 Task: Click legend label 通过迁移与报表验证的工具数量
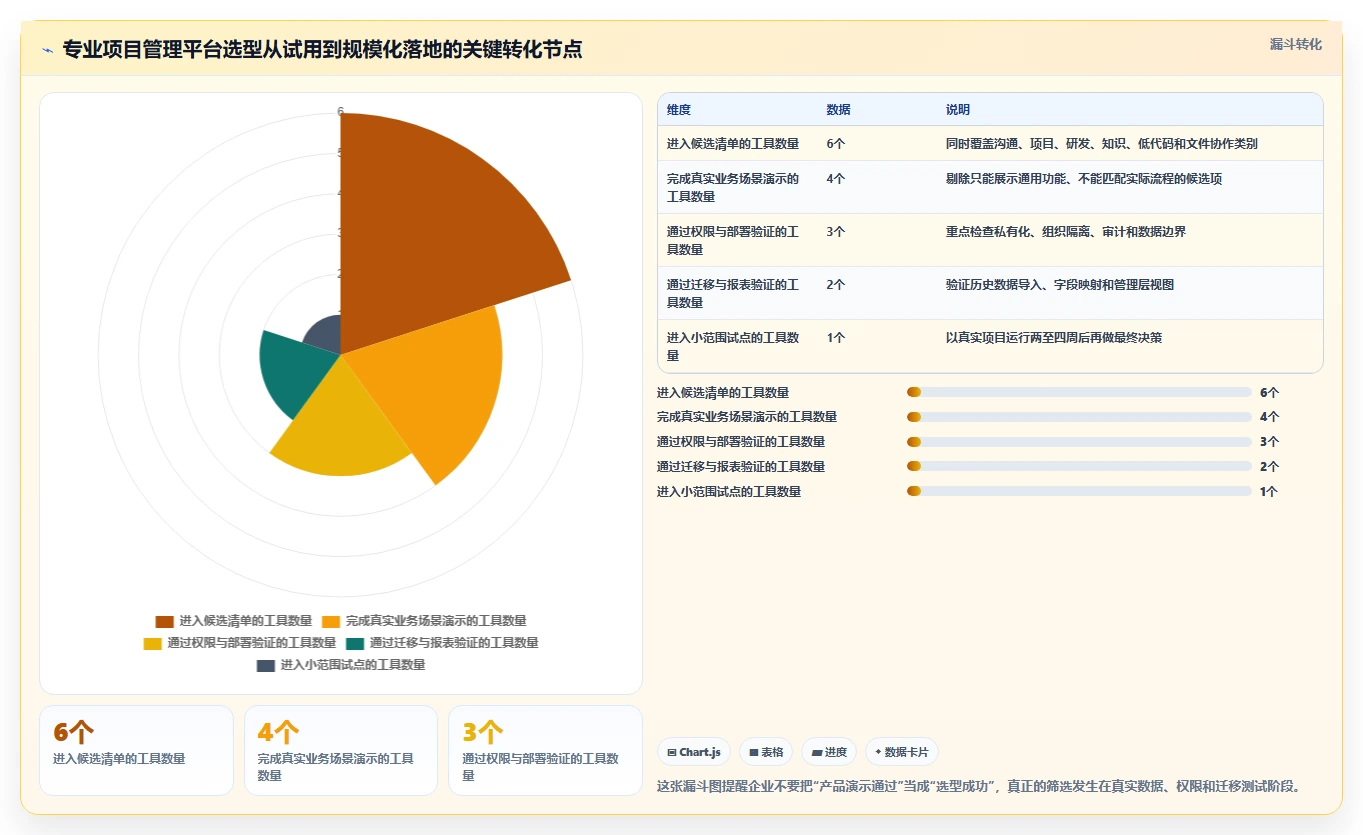454,643
